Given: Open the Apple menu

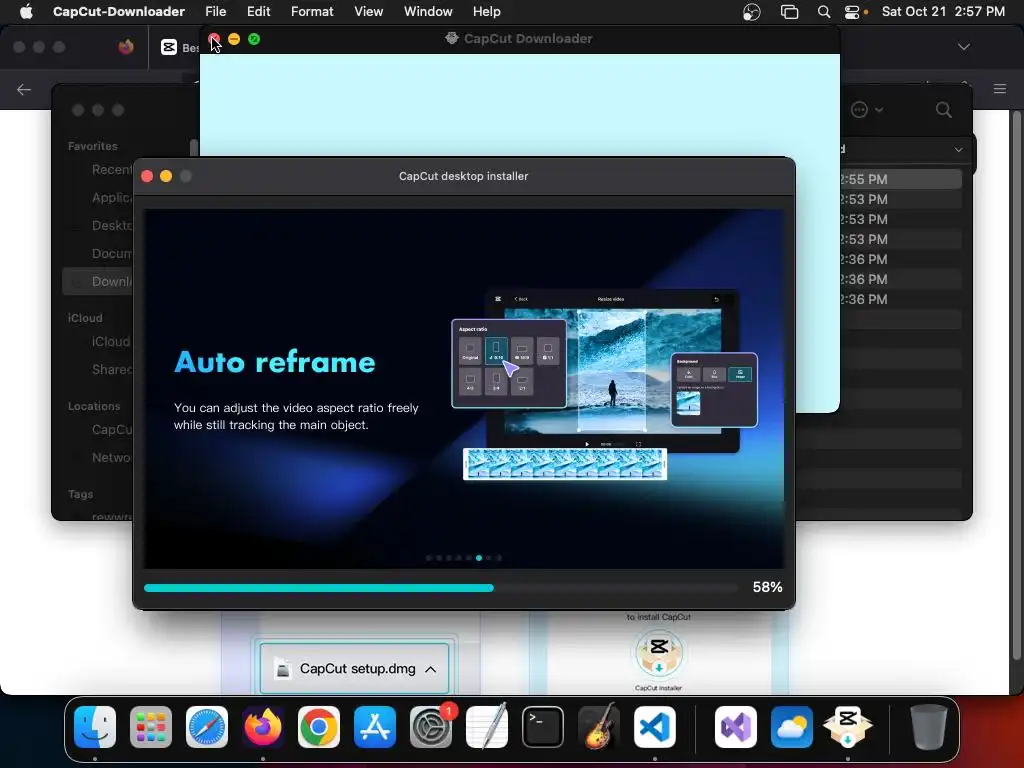Looking at the screenshot, I should (x=26, y=11).
